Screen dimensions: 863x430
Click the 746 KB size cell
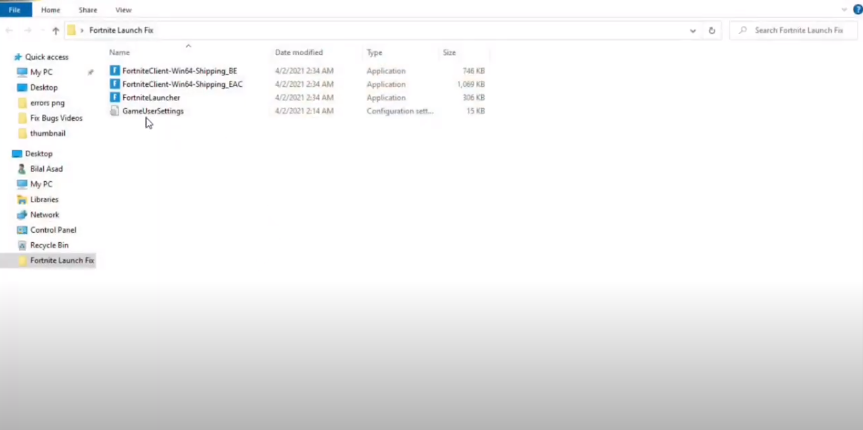(x=473, y=71)
